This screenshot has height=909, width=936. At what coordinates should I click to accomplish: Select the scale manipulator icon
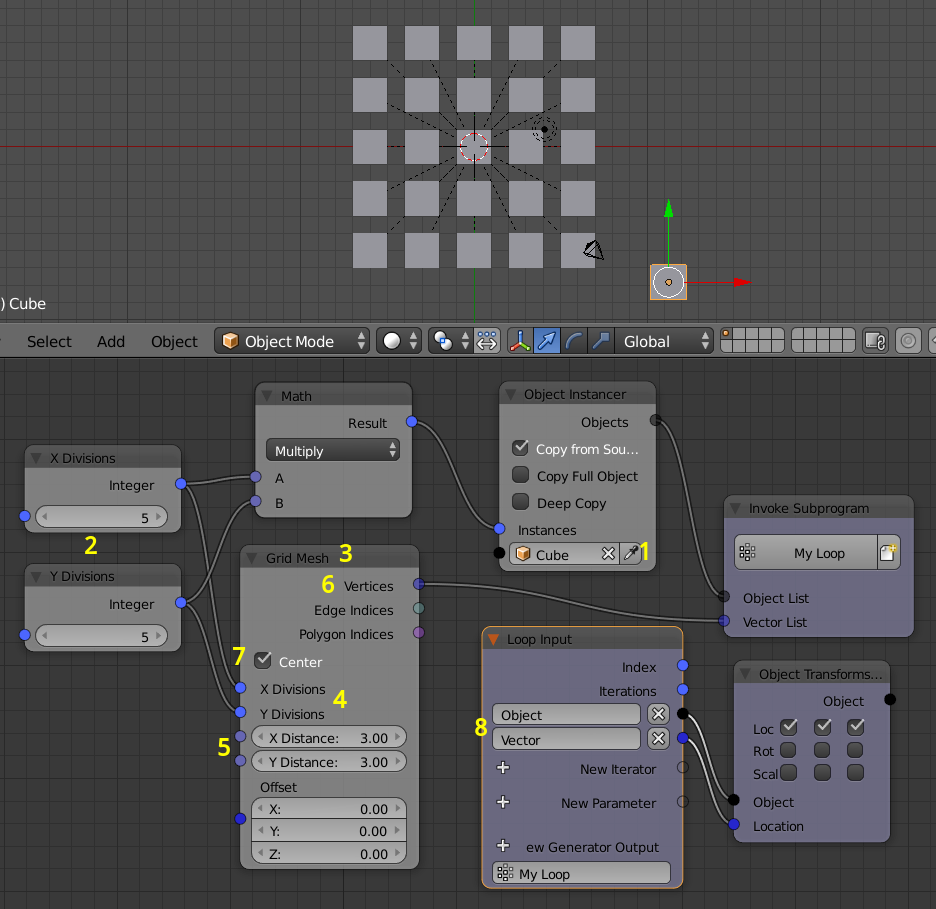tap(601, 341)
